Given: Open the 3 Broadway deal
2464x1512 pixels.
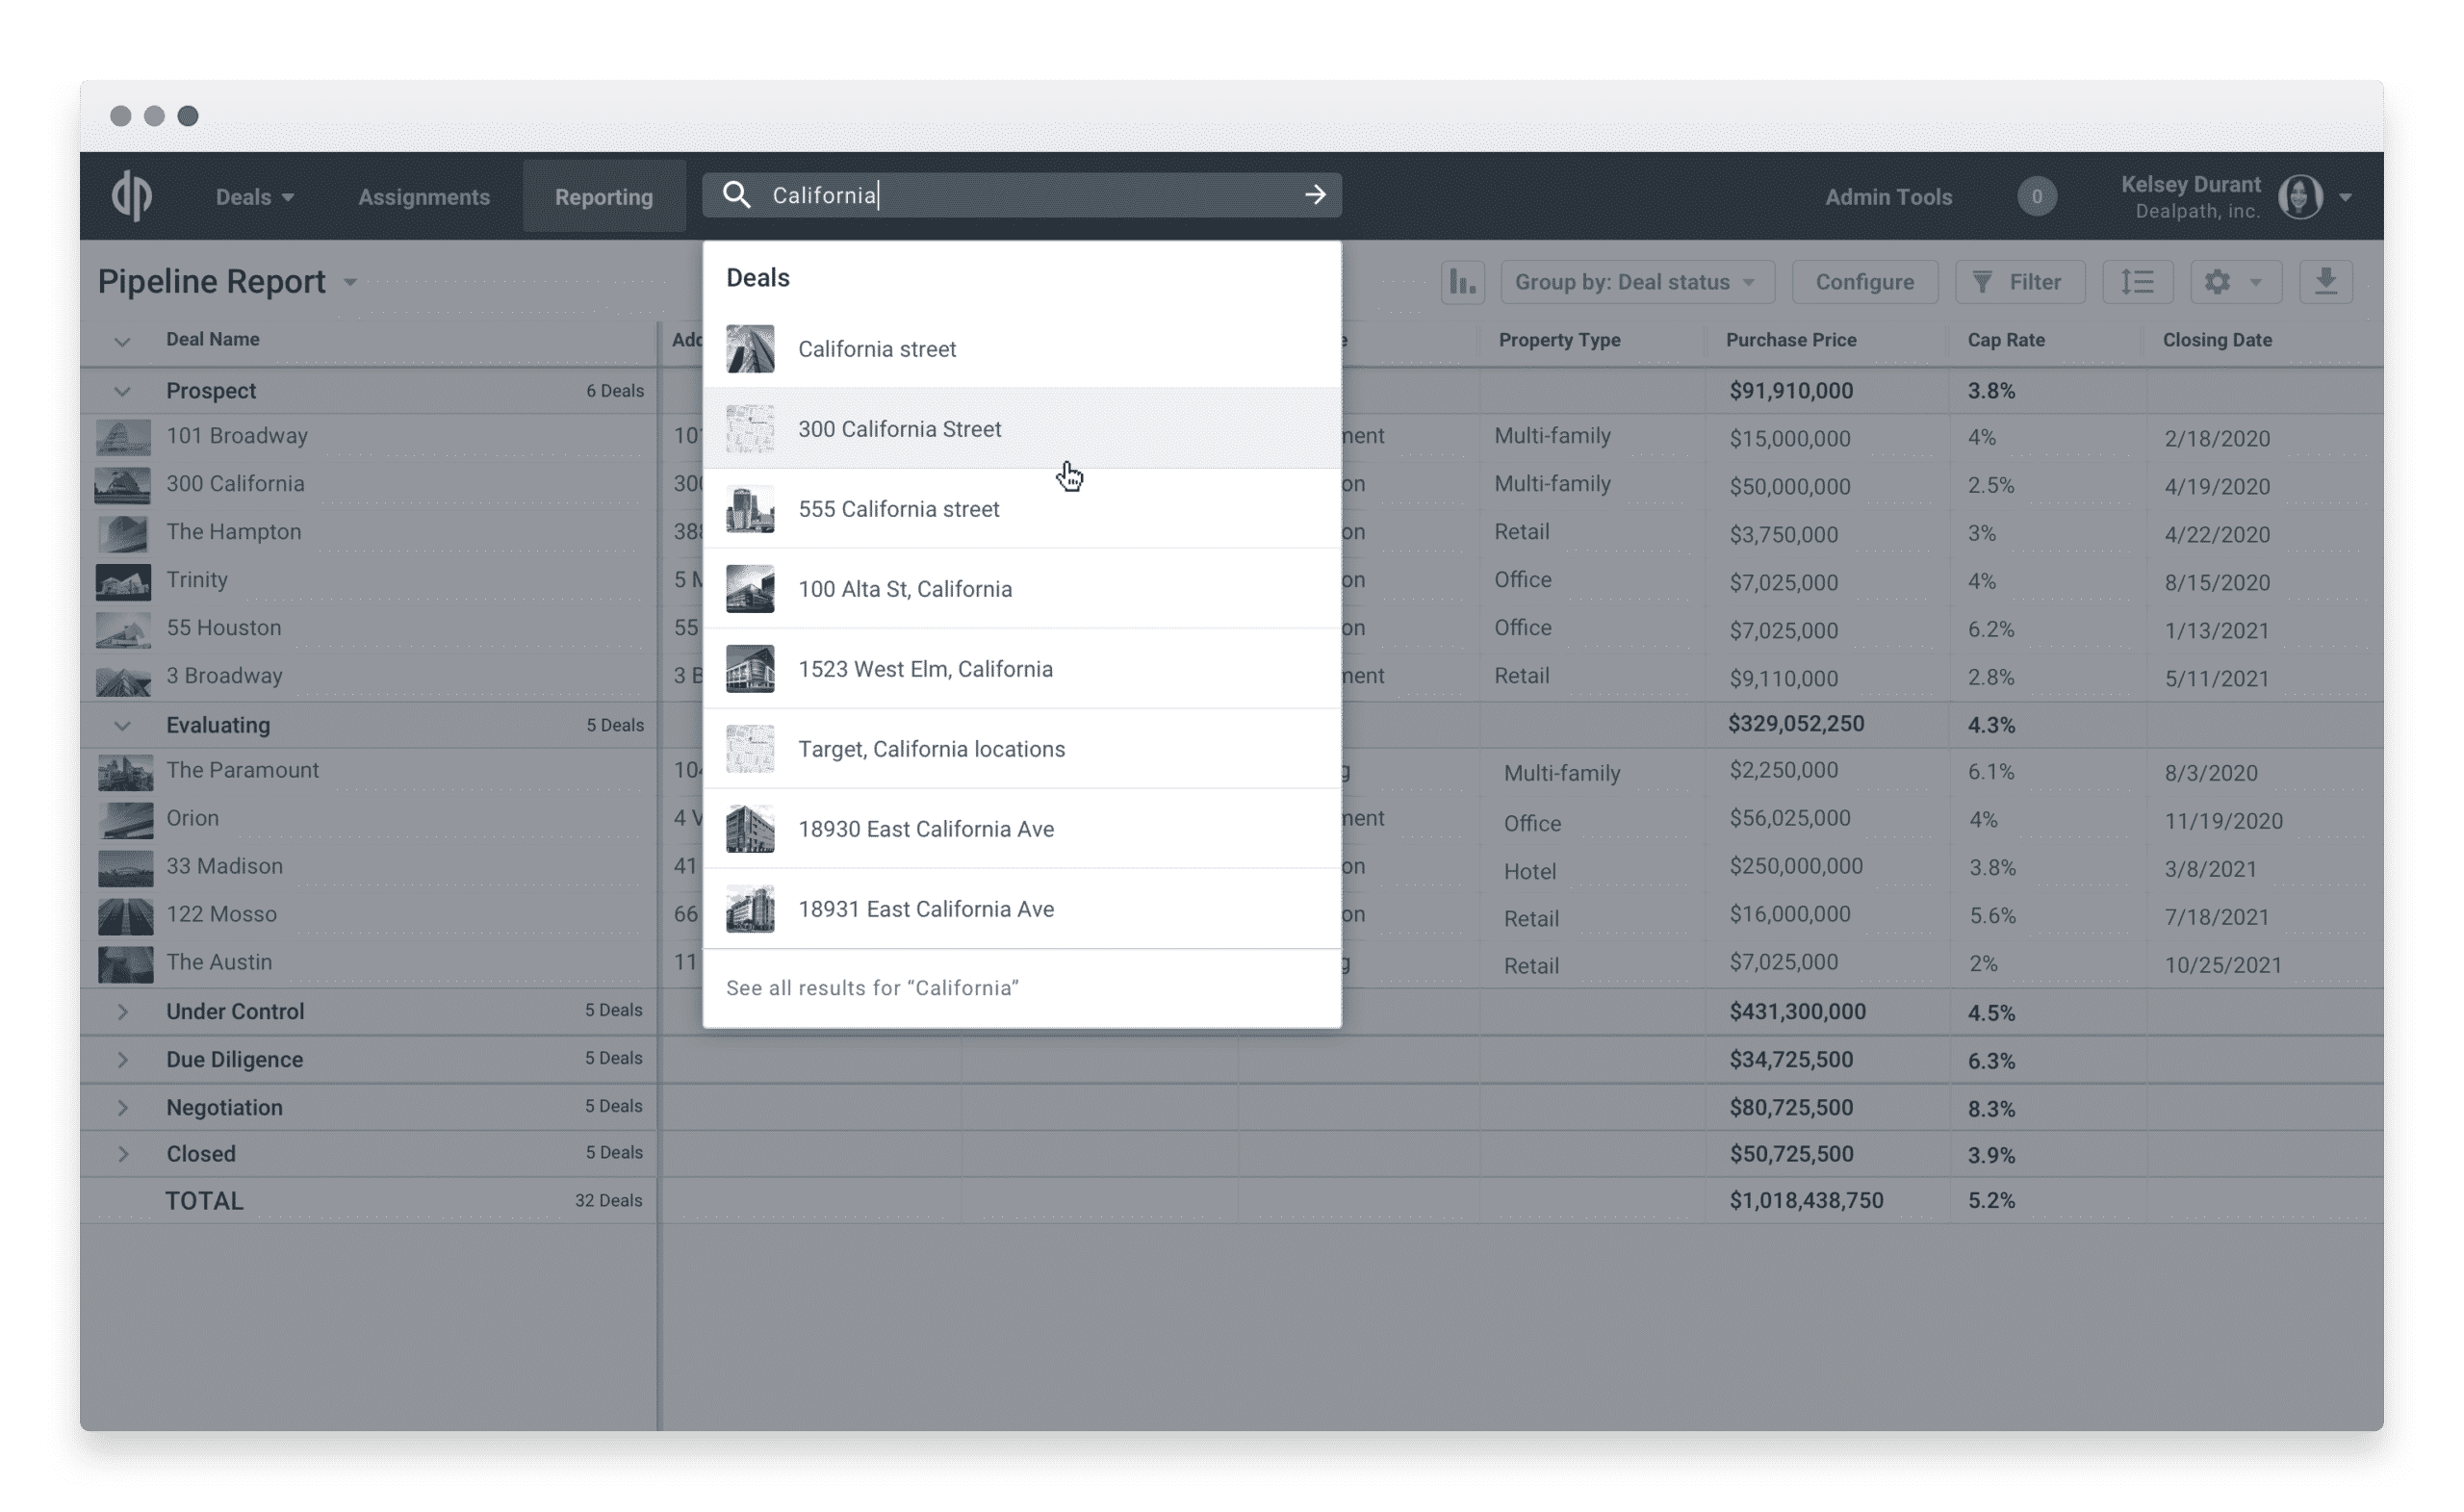Looking at the screenshot, I should point(224,676).
